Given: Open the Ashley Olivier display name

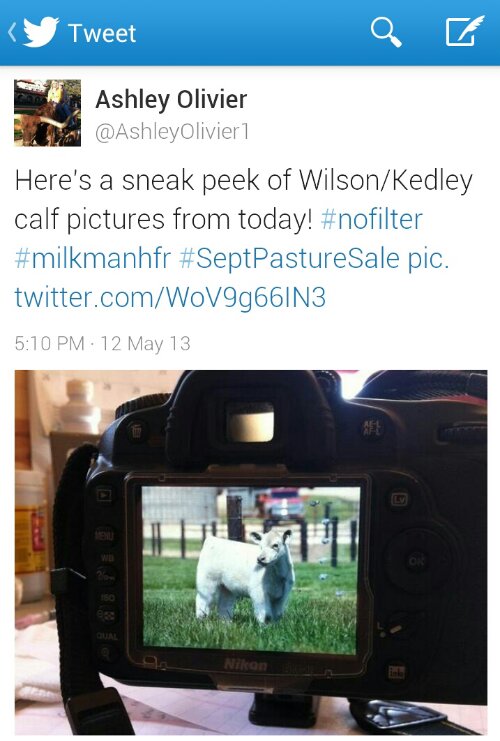Looking at the screenshot, I should (171, 99).
